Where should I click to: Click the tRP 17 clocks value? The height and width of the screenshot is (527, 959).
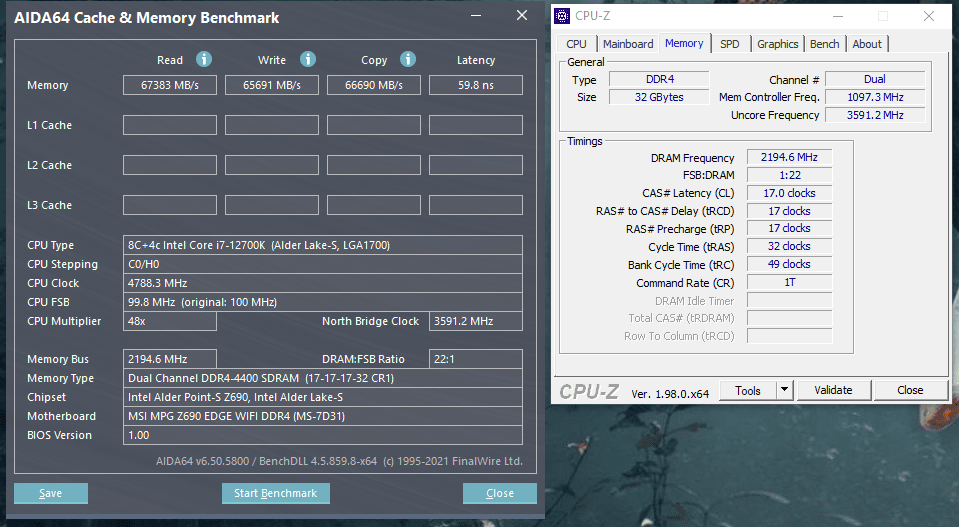[x=790, y=228]
